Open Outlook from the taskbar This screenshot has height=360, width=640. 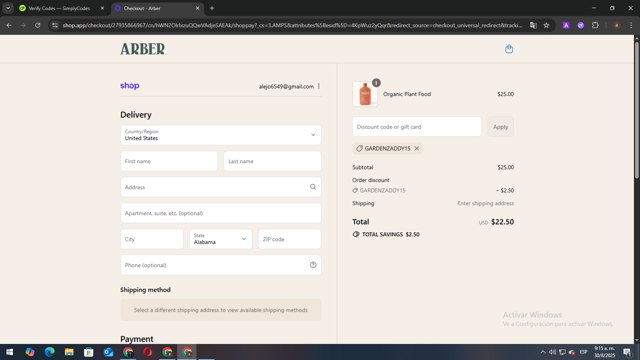pos(108,352)
